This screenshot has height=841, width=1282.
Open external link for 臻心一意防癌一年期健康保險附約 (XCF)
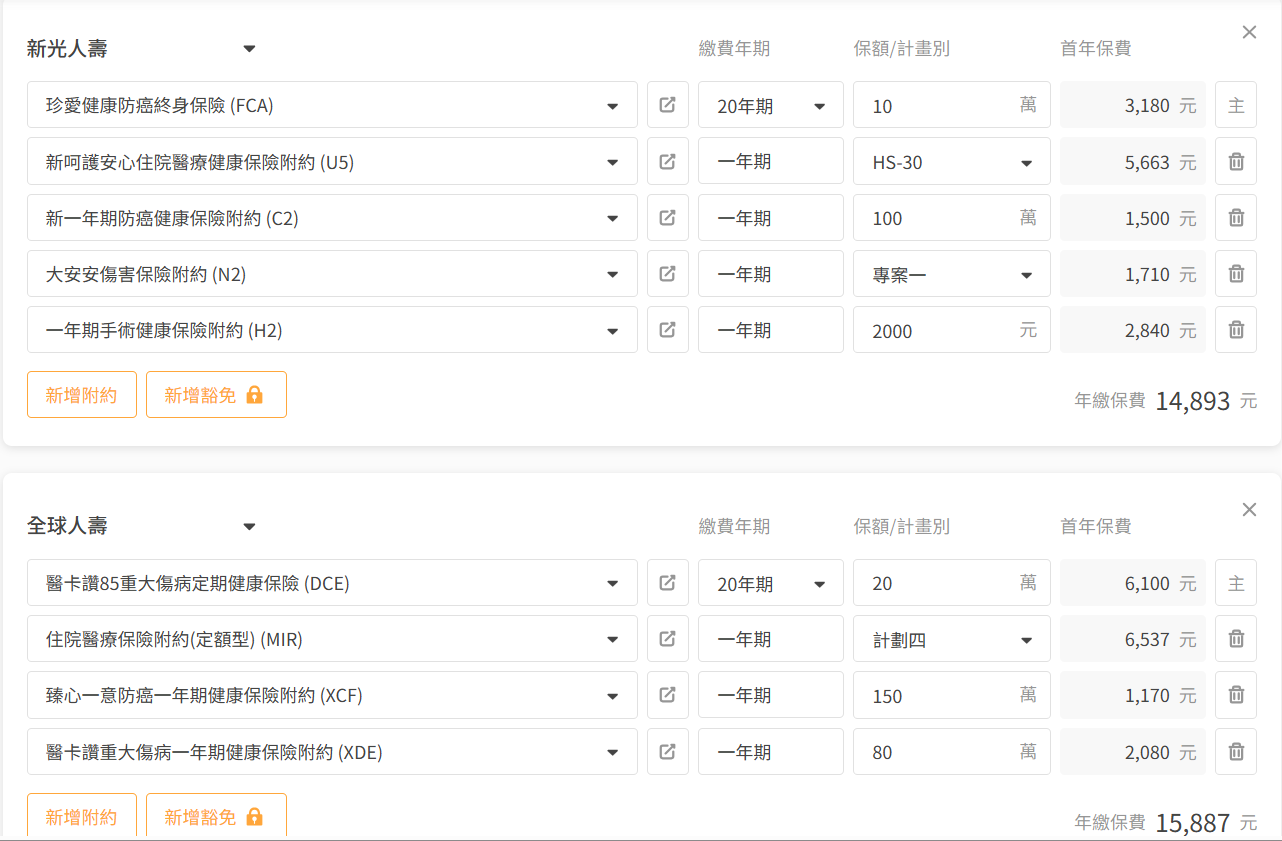tap(668, 695)
